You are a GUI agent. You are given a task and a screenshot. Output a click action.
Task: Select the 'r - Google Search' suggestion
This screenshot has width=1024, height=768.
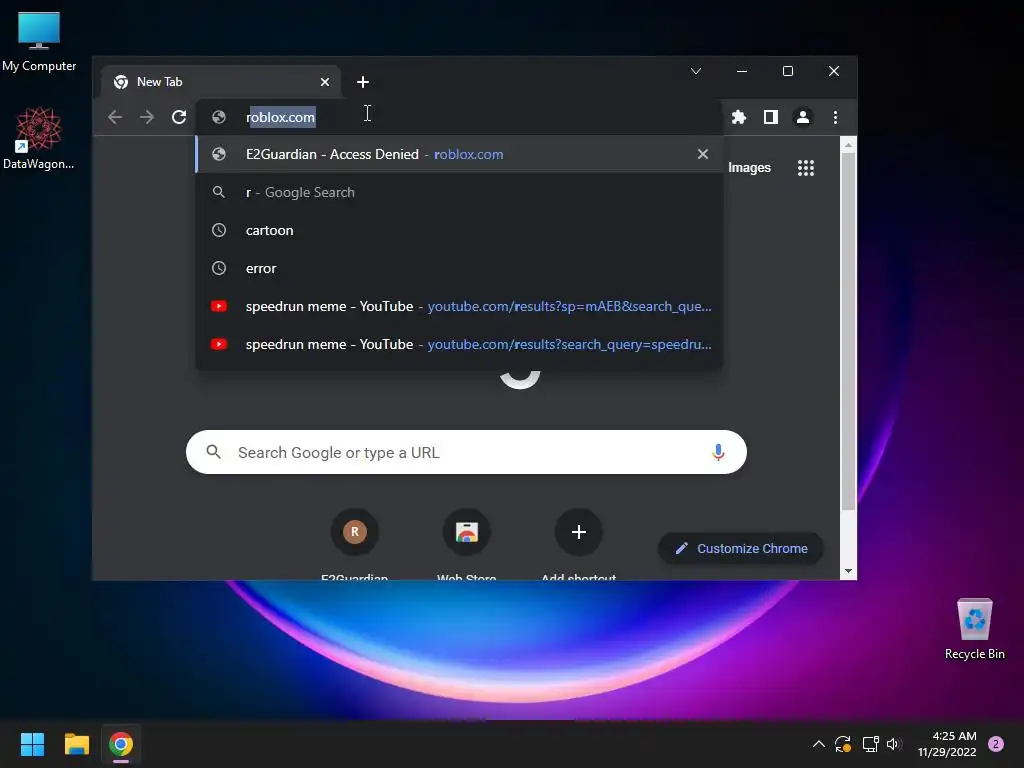click(x=460, y=192)
